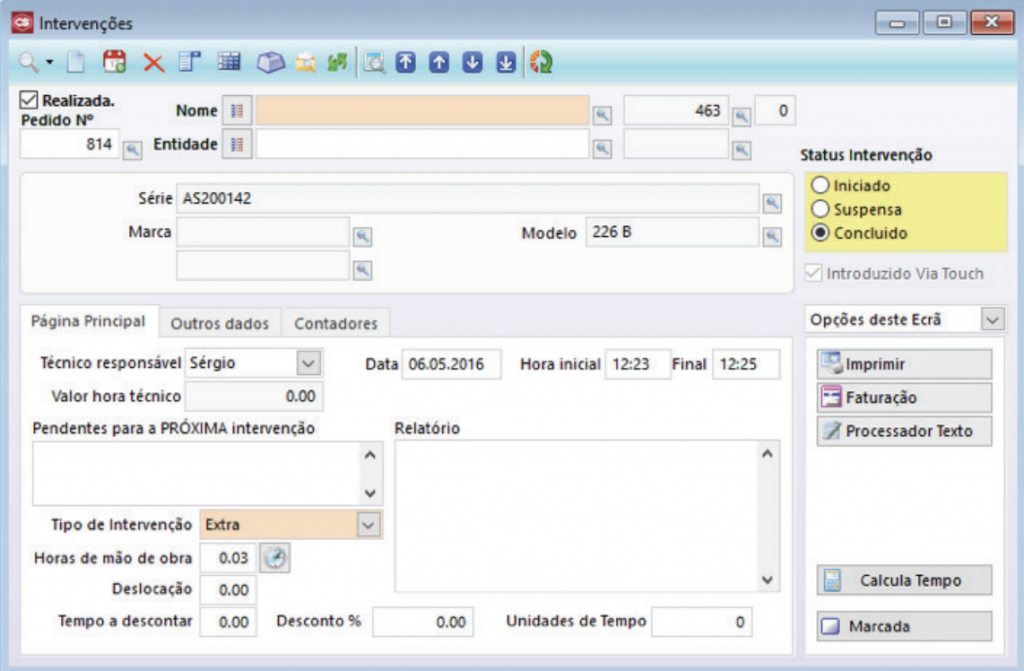This screenshot has height=671, width=1024.
Task: Open the table grid view icon
Action: tap(229, 61)
